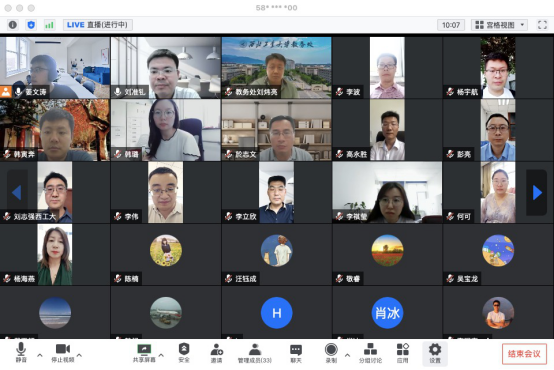554x370 pixels.
Task: Expand the video options chevron
Action: 79,355
